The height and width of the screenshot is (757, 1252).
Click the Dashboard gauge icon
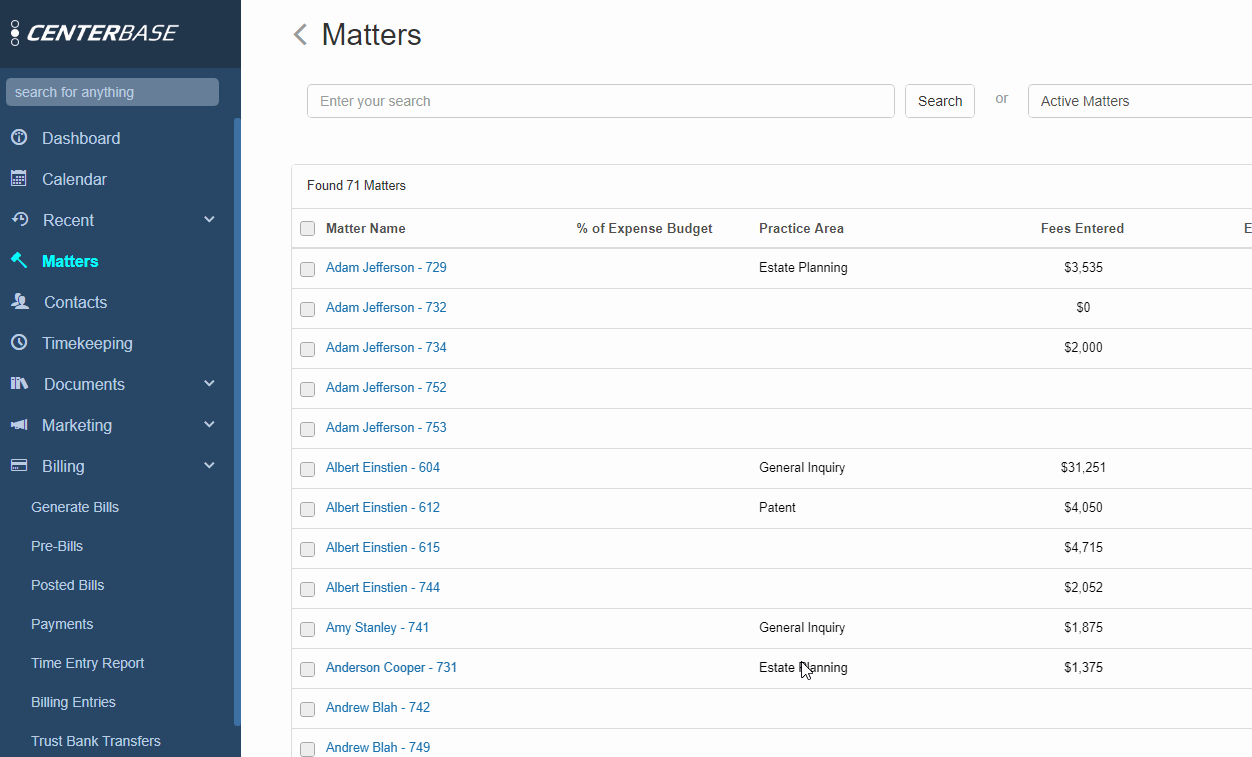pos(19,138)
